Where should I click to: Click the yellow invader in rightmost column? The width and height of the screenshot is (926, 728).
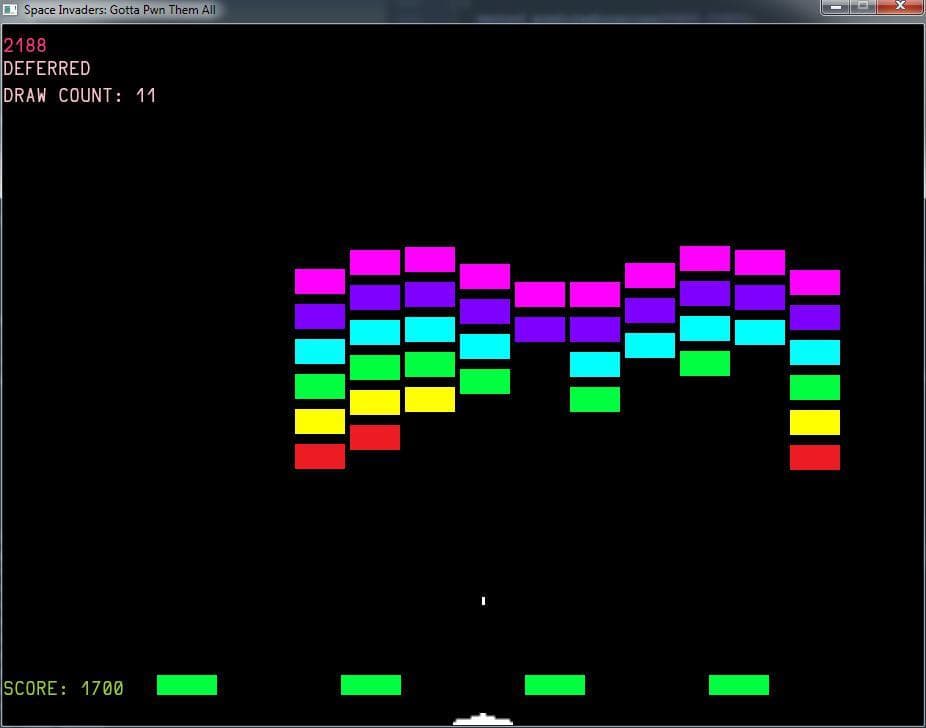[814, 423]
